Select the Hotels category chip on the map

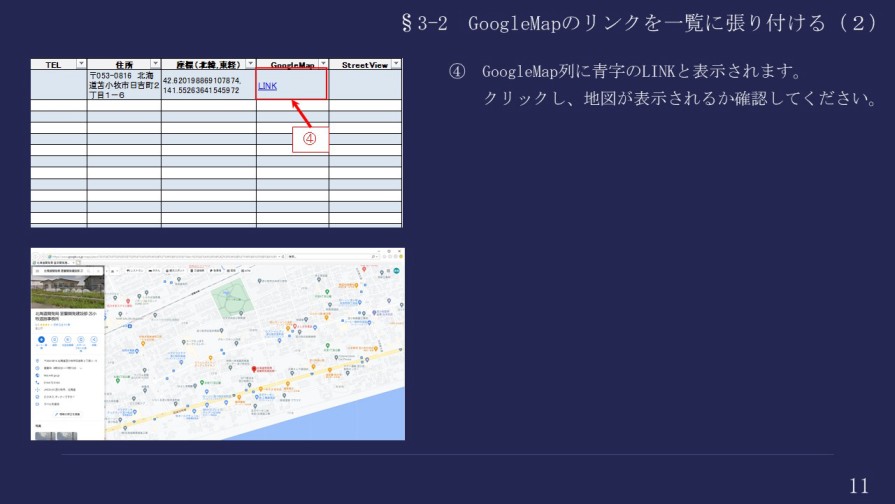coord(155,271)
